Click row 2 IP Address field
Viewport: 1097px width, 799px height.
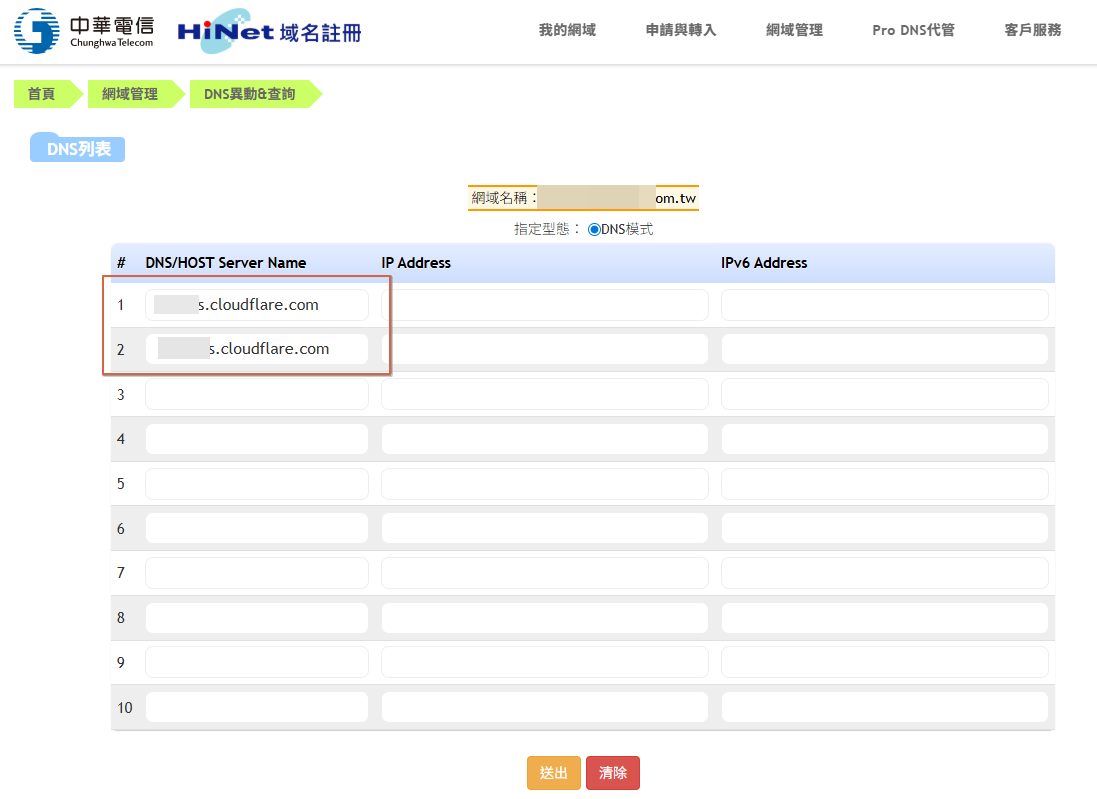coord(544,349)
